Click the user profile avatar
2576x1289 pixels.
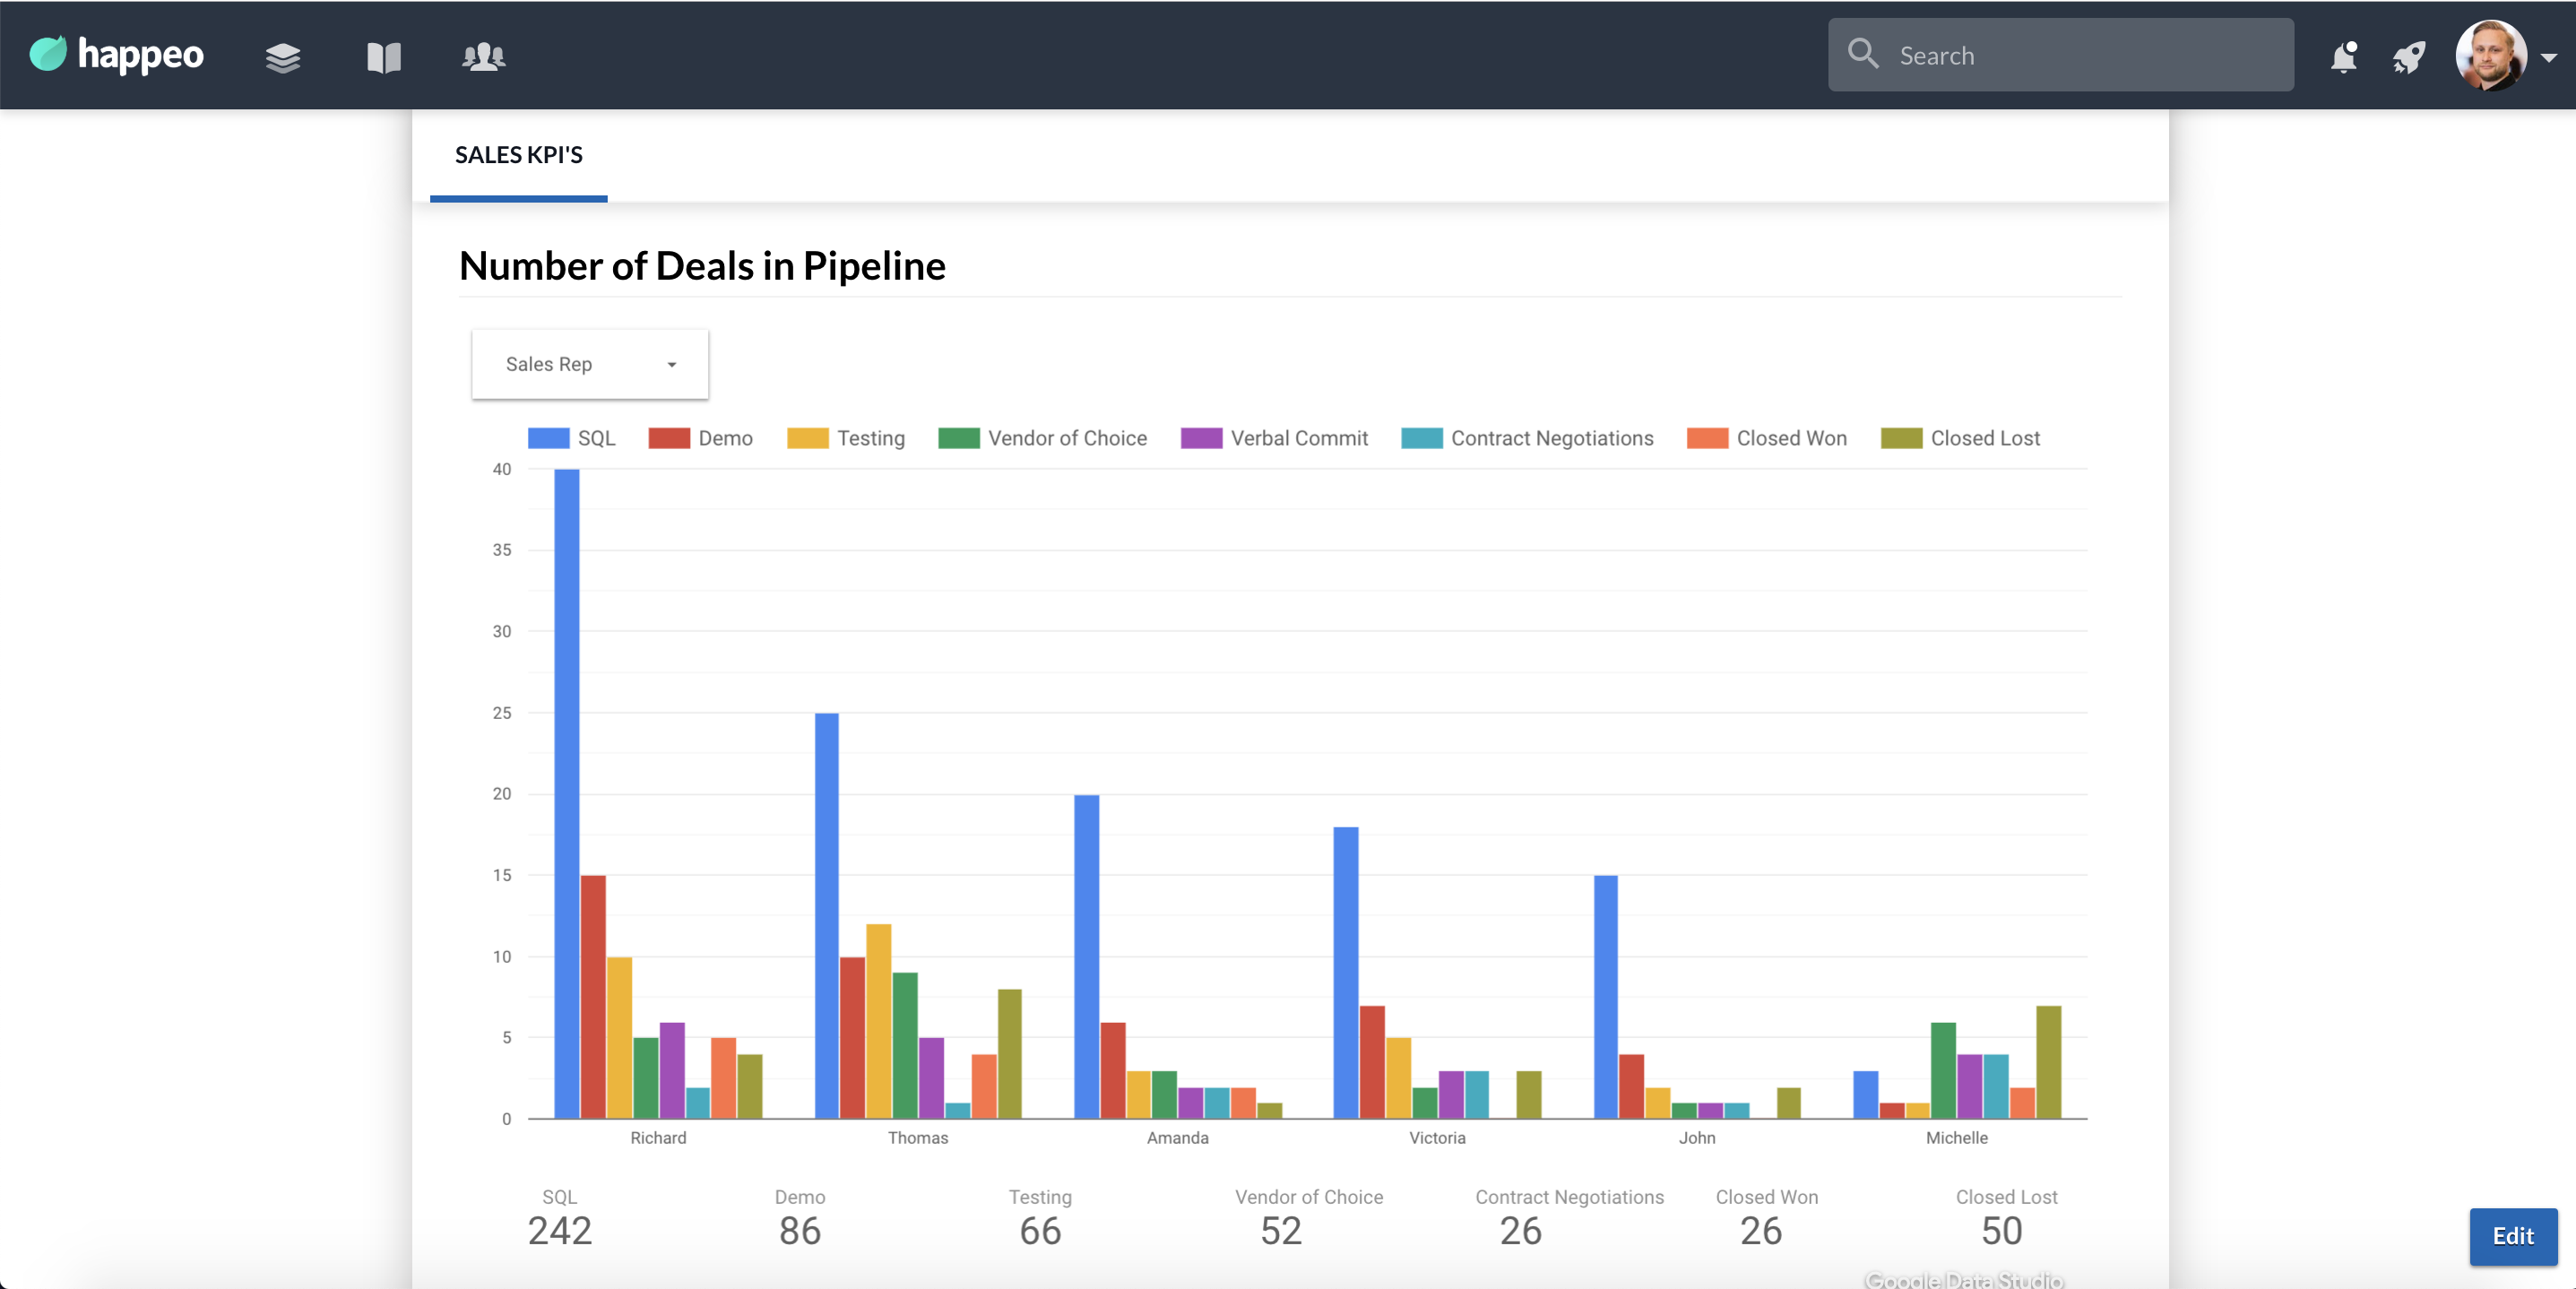pos(2489,55)
